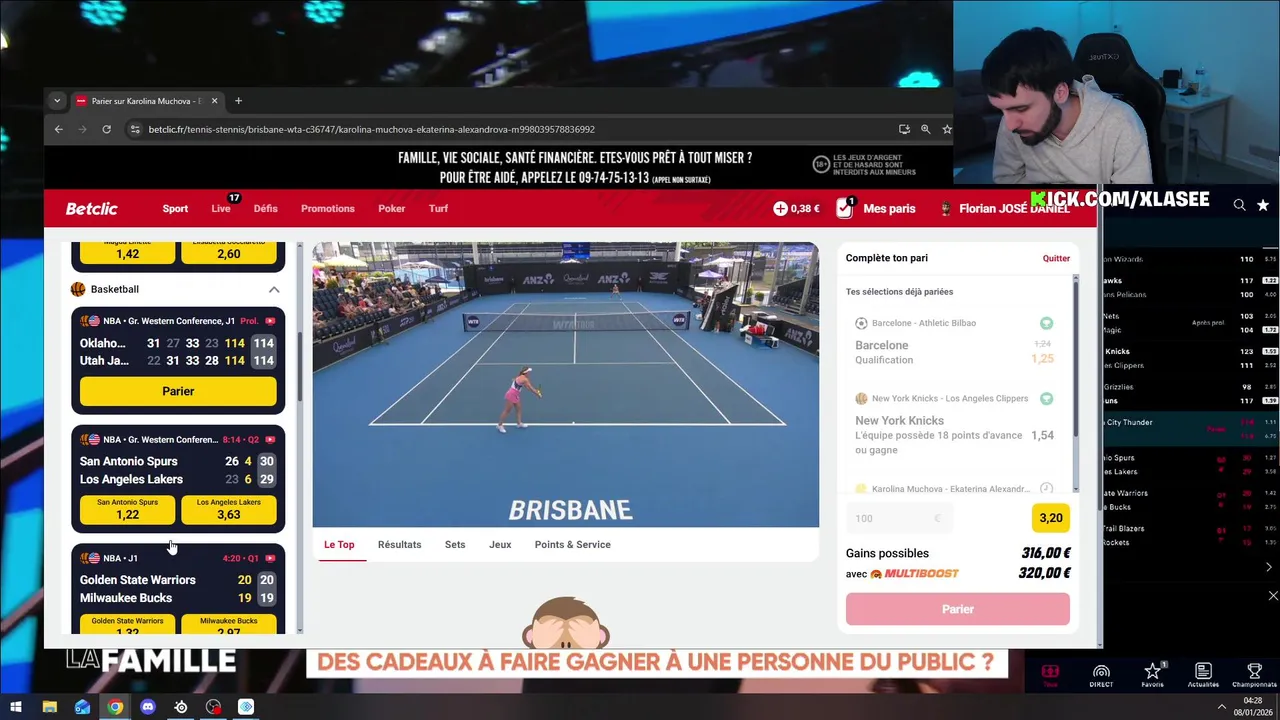Click the zoom magnifier icon in address bar
Image resolution: width=1280 pixels, height=720 pixels.
coord(925,129)
